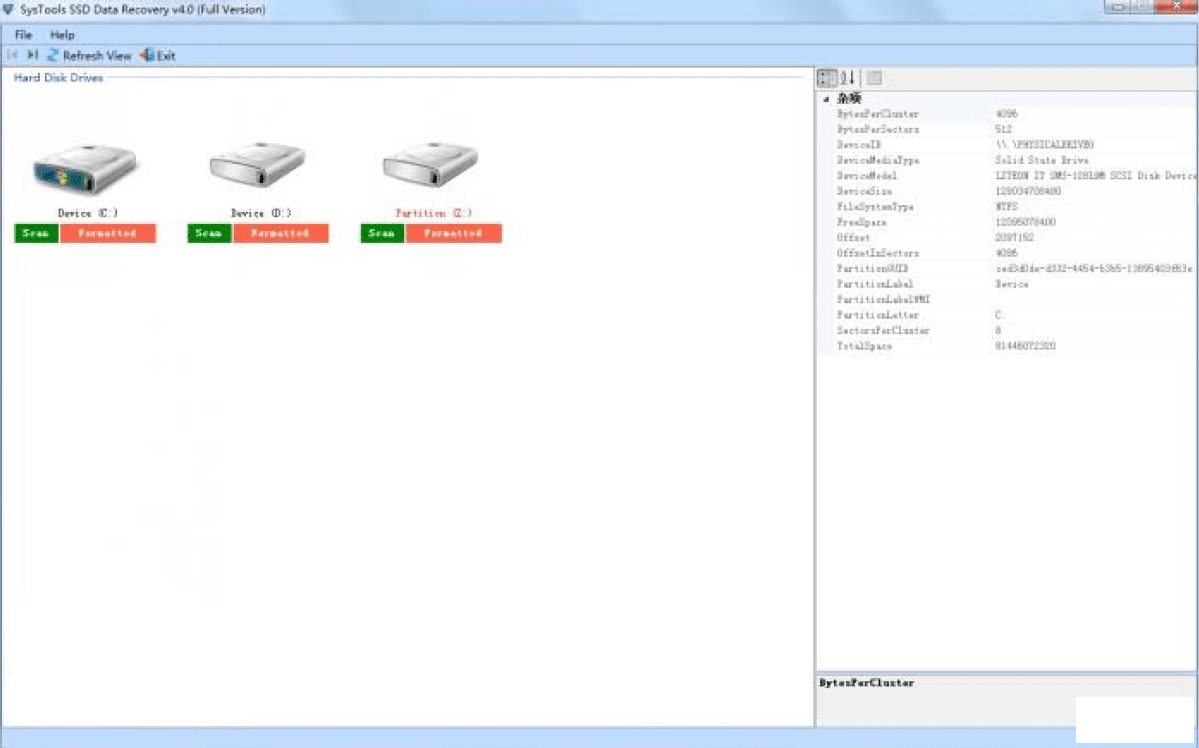The image size is (1199, 748).
Task: Open the property pages icon
Action: (x=875, y=78)
